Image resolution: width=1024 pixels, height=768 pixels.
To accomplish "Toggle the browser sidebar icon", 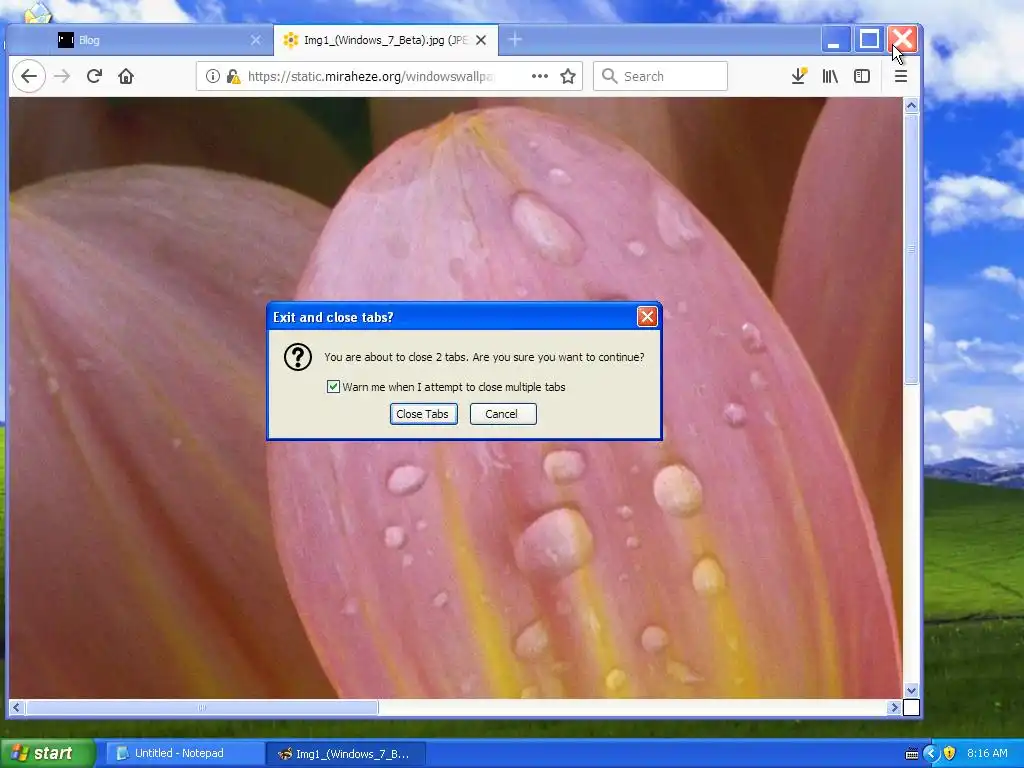I will 862,76.
